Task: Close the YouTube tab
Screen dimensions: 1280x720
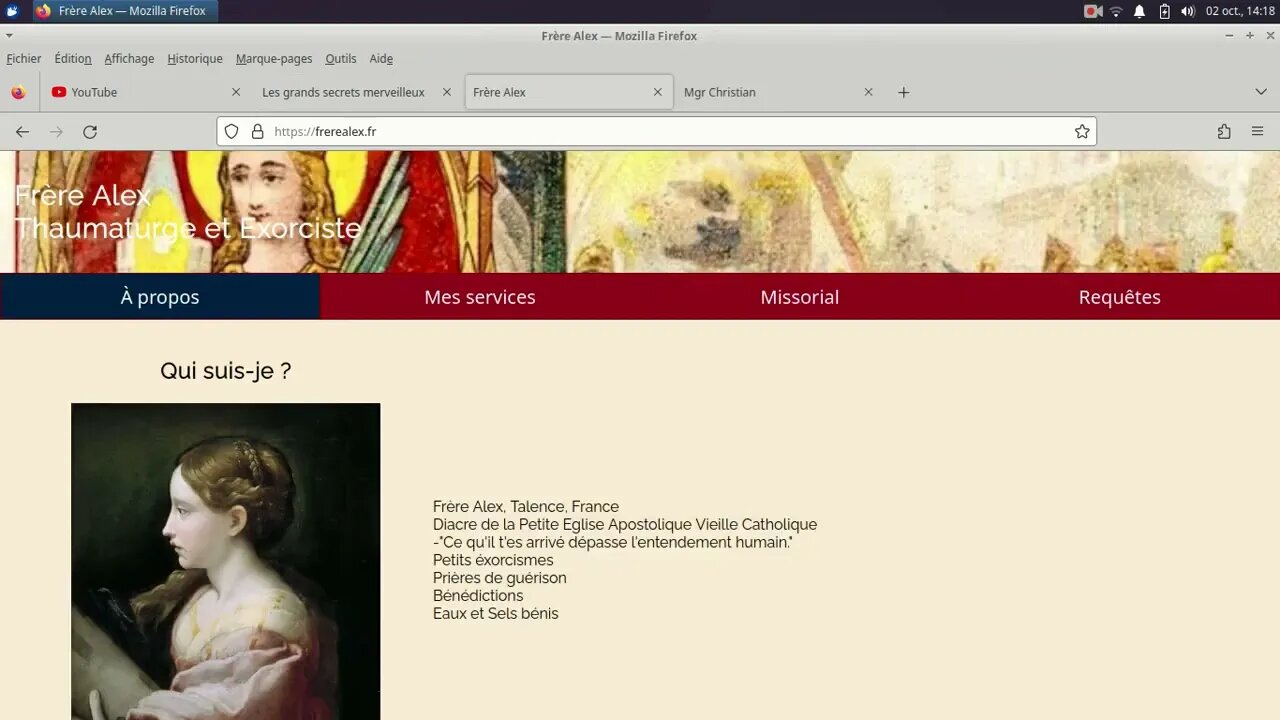Action: pyautogui.click(x=236, y=92)
